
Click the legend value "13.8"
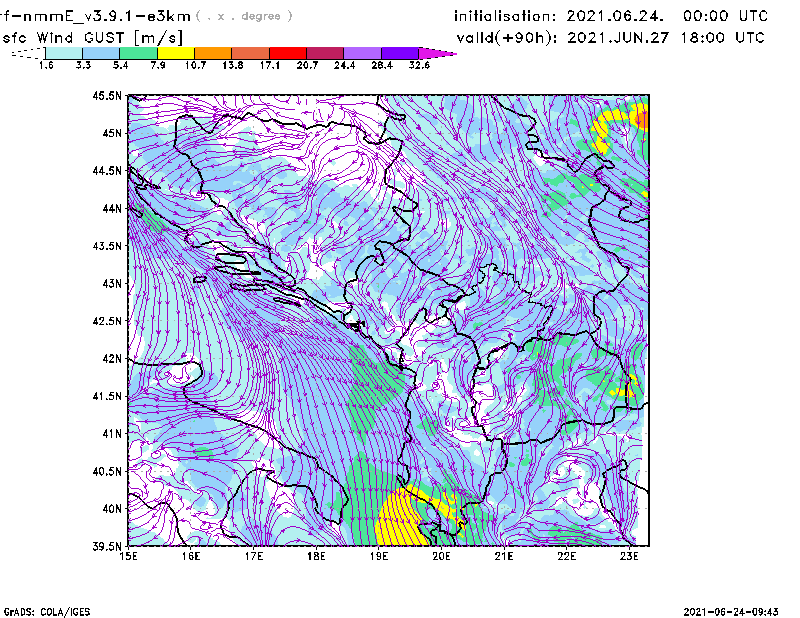(233, 65)
